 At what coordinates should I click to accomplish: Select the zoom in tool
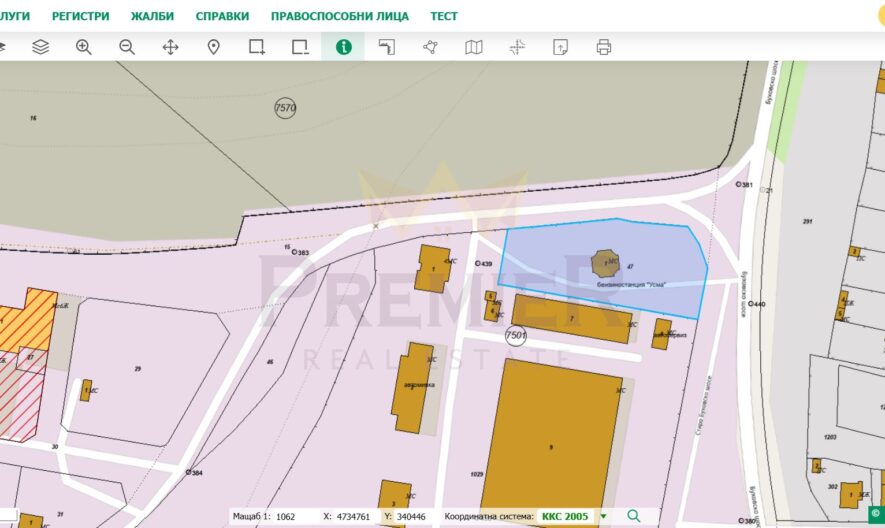pos(84,47)
